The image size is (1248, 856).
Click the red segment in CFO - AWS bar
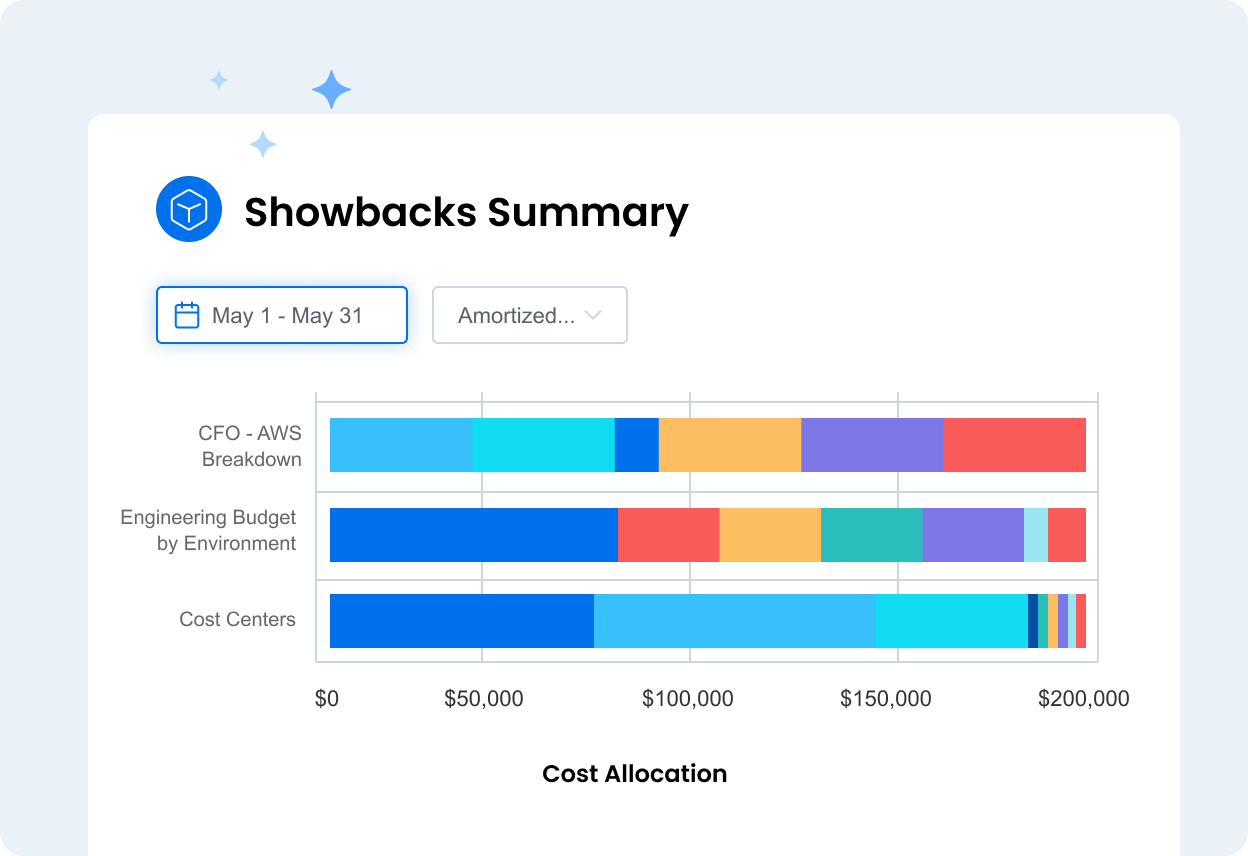(x=1015, y=445)
